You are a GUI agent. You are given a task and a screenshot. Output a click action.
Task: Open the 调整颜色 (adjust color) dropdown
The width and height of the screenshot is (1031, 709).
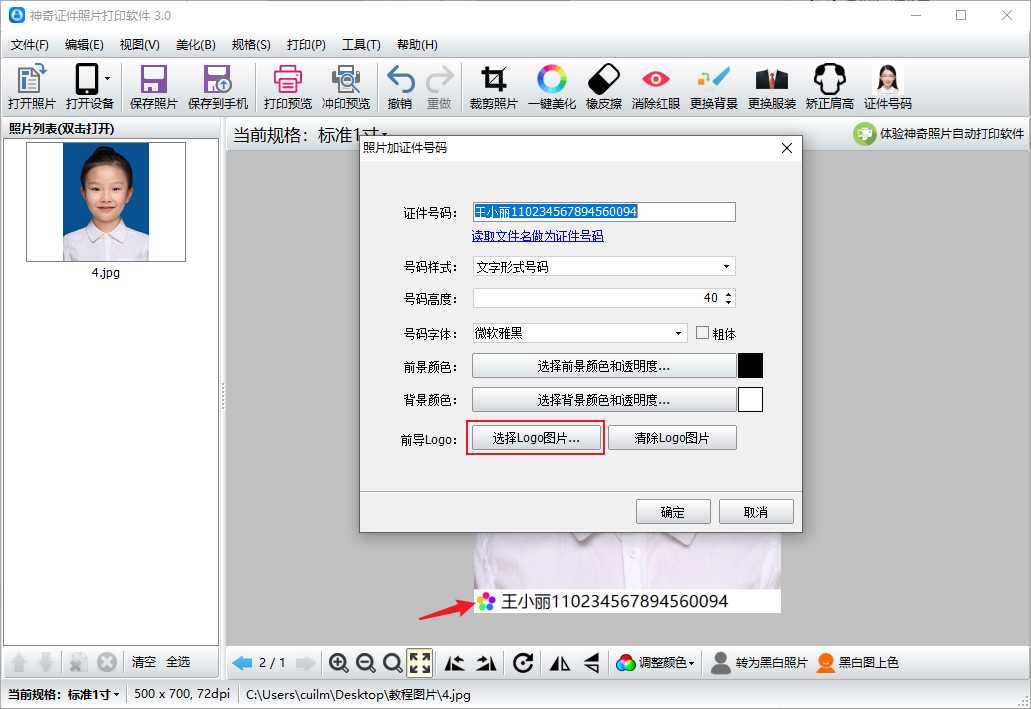655,663
